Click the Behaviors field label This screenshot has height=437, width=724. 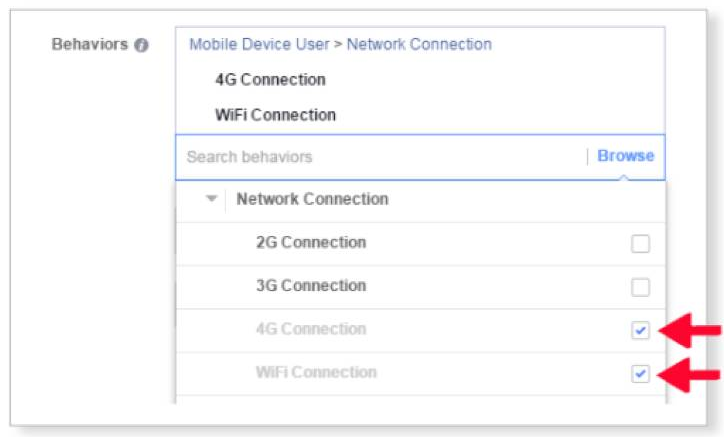click(90, 44)
